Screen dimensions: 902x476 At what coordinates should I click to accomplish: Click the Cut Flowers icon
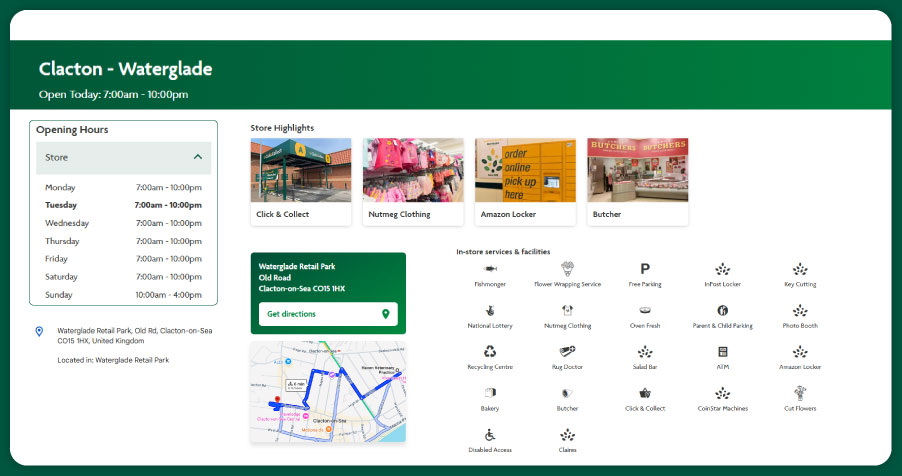800,393
